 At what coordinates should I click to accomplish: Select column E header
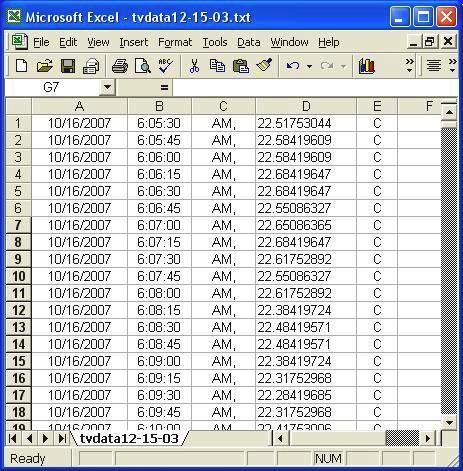(x=377, y=106)
